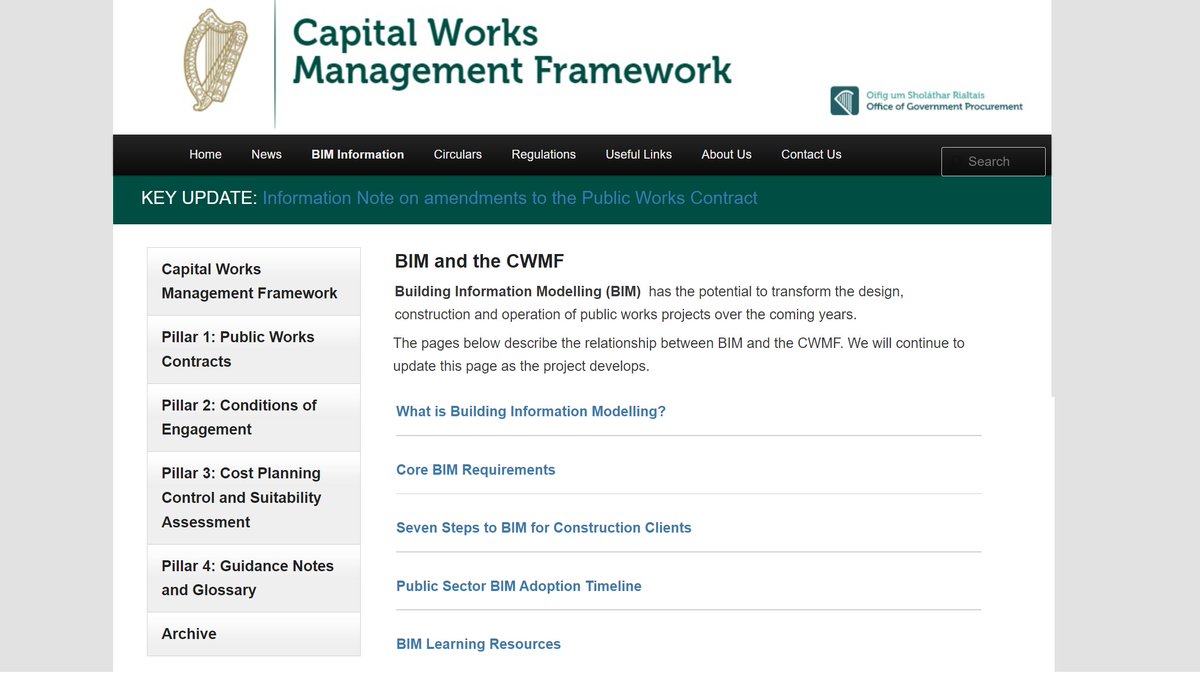Open Pillar 2: Conditions of Engagement

coord(254,417)
